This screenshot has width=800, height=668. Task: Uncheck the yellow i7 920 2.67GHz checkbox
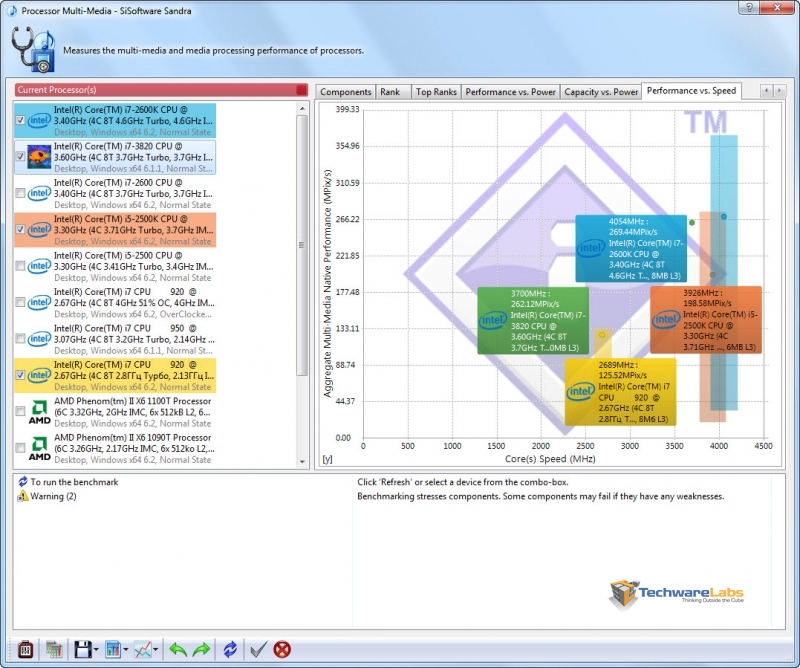click(x=20, y=375)
